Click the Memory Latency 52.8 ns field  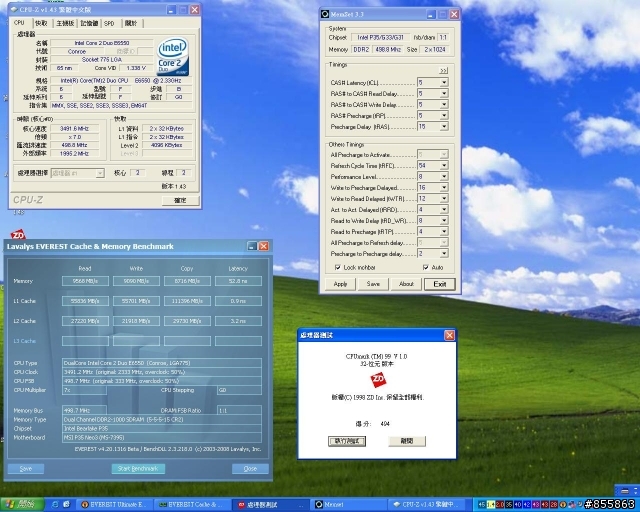click(x=238, y=281)
